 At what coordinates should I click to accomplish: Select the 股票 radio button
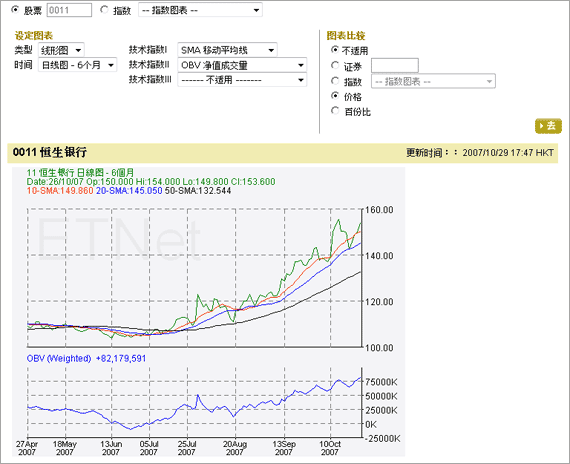click(x=15, y=10)
